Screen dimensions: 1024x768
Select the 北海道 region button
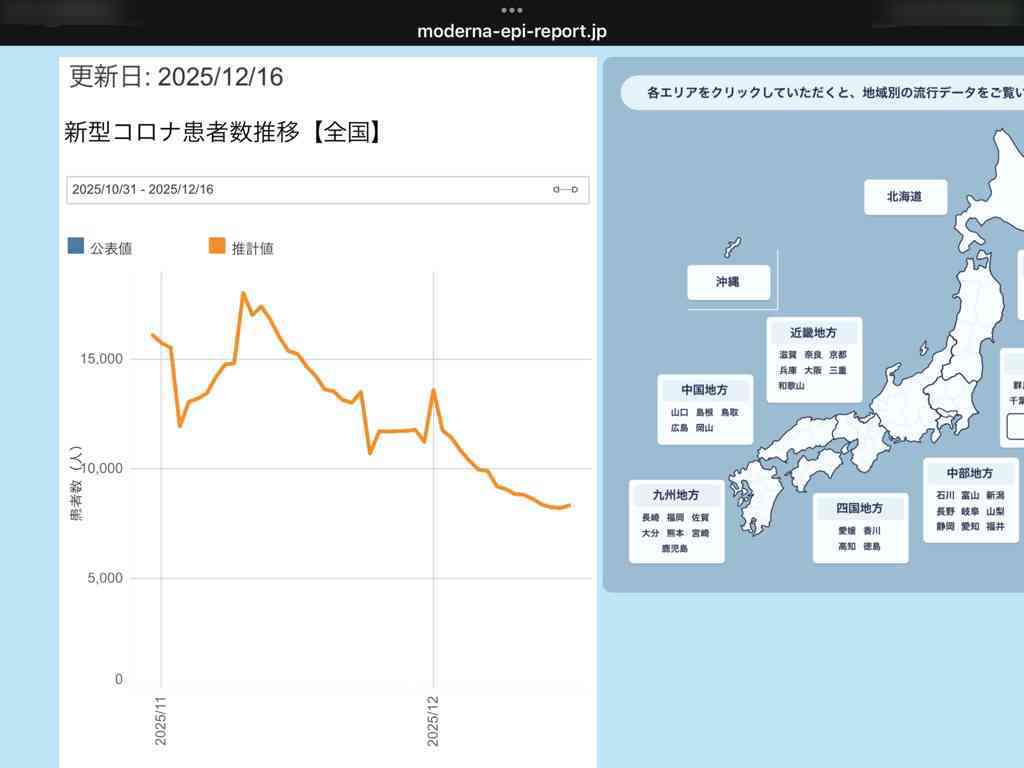click(905, 197)
